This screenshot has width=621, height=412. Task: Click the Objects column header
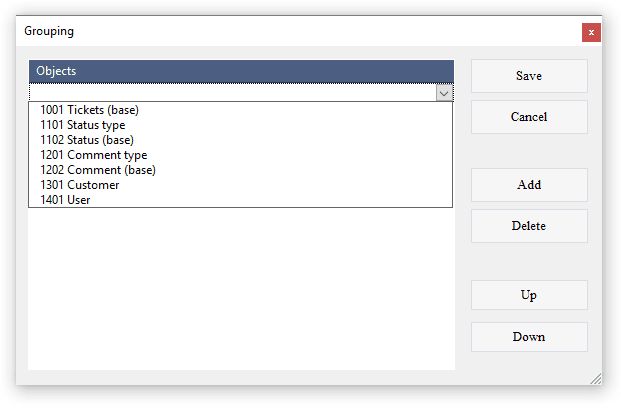(x=240, y=71)
